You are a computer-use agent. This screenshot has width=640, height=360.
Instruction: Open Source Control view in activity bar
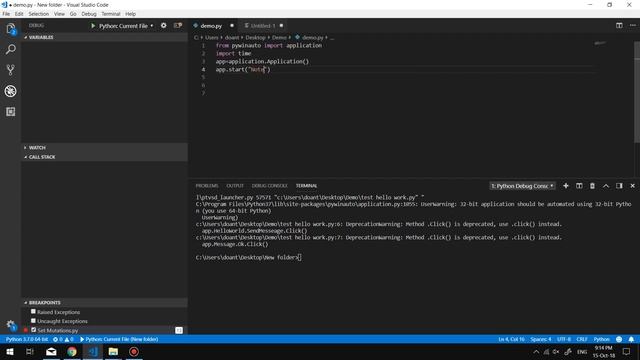tap(11, 70)
